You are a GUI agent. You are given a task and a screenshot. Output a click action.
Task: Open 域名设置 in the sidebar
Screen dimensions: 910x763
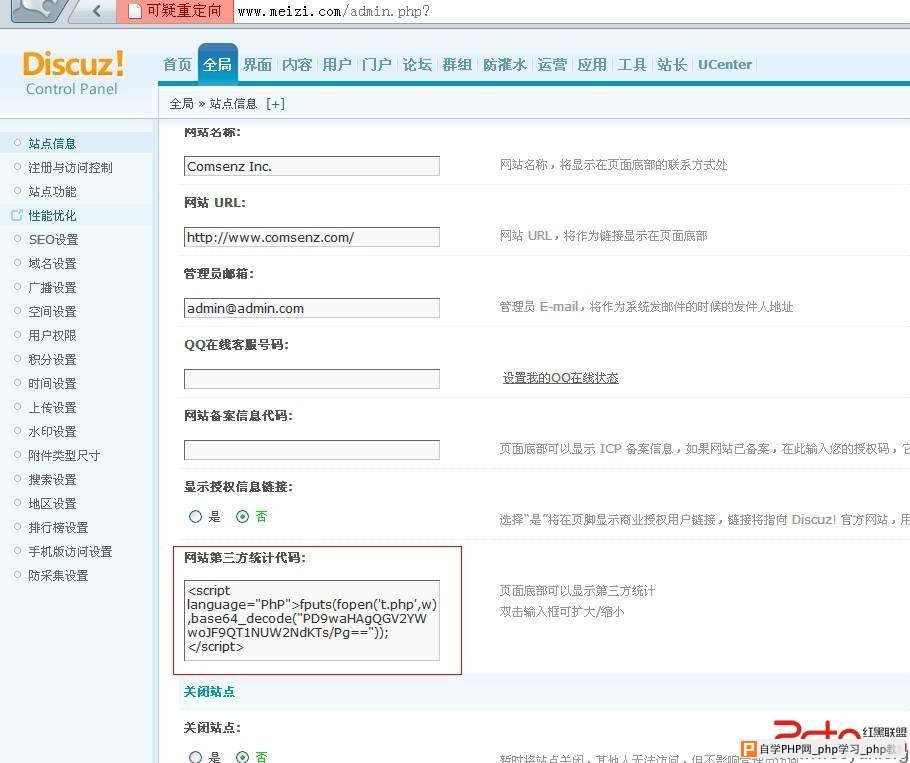pyautogui.click(x=52, y=263)
